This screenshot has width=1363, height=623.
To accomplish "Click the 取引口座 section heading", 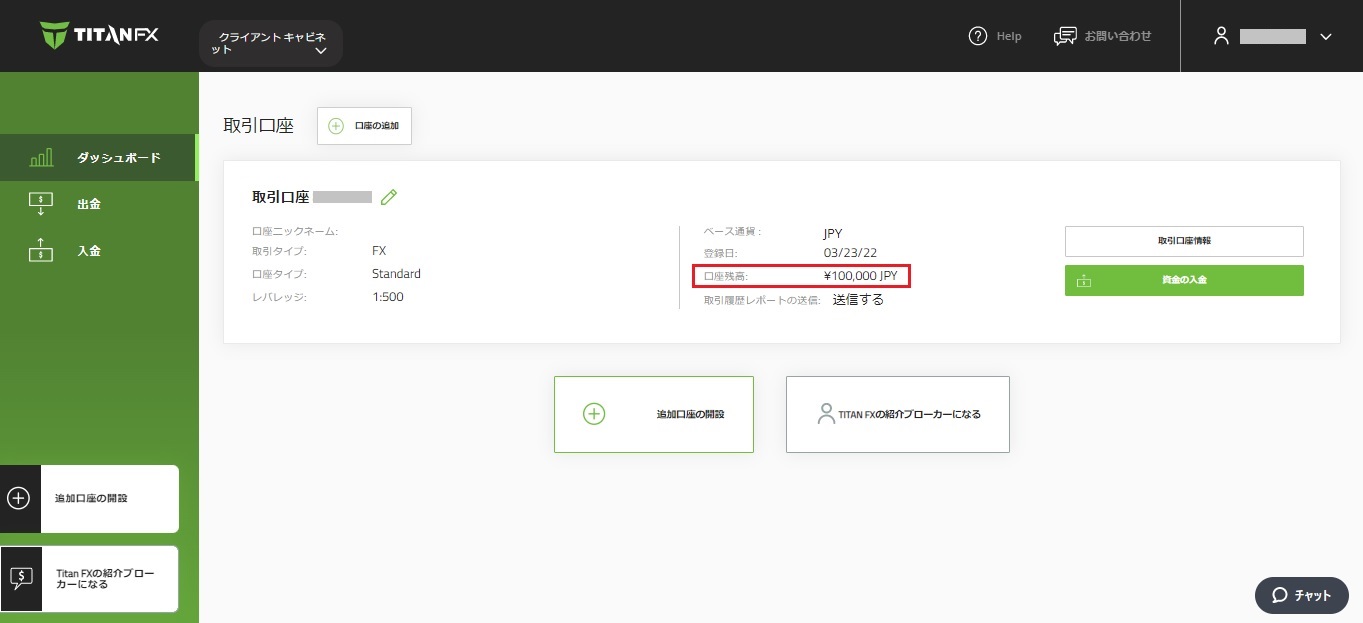I will (259, 126).
